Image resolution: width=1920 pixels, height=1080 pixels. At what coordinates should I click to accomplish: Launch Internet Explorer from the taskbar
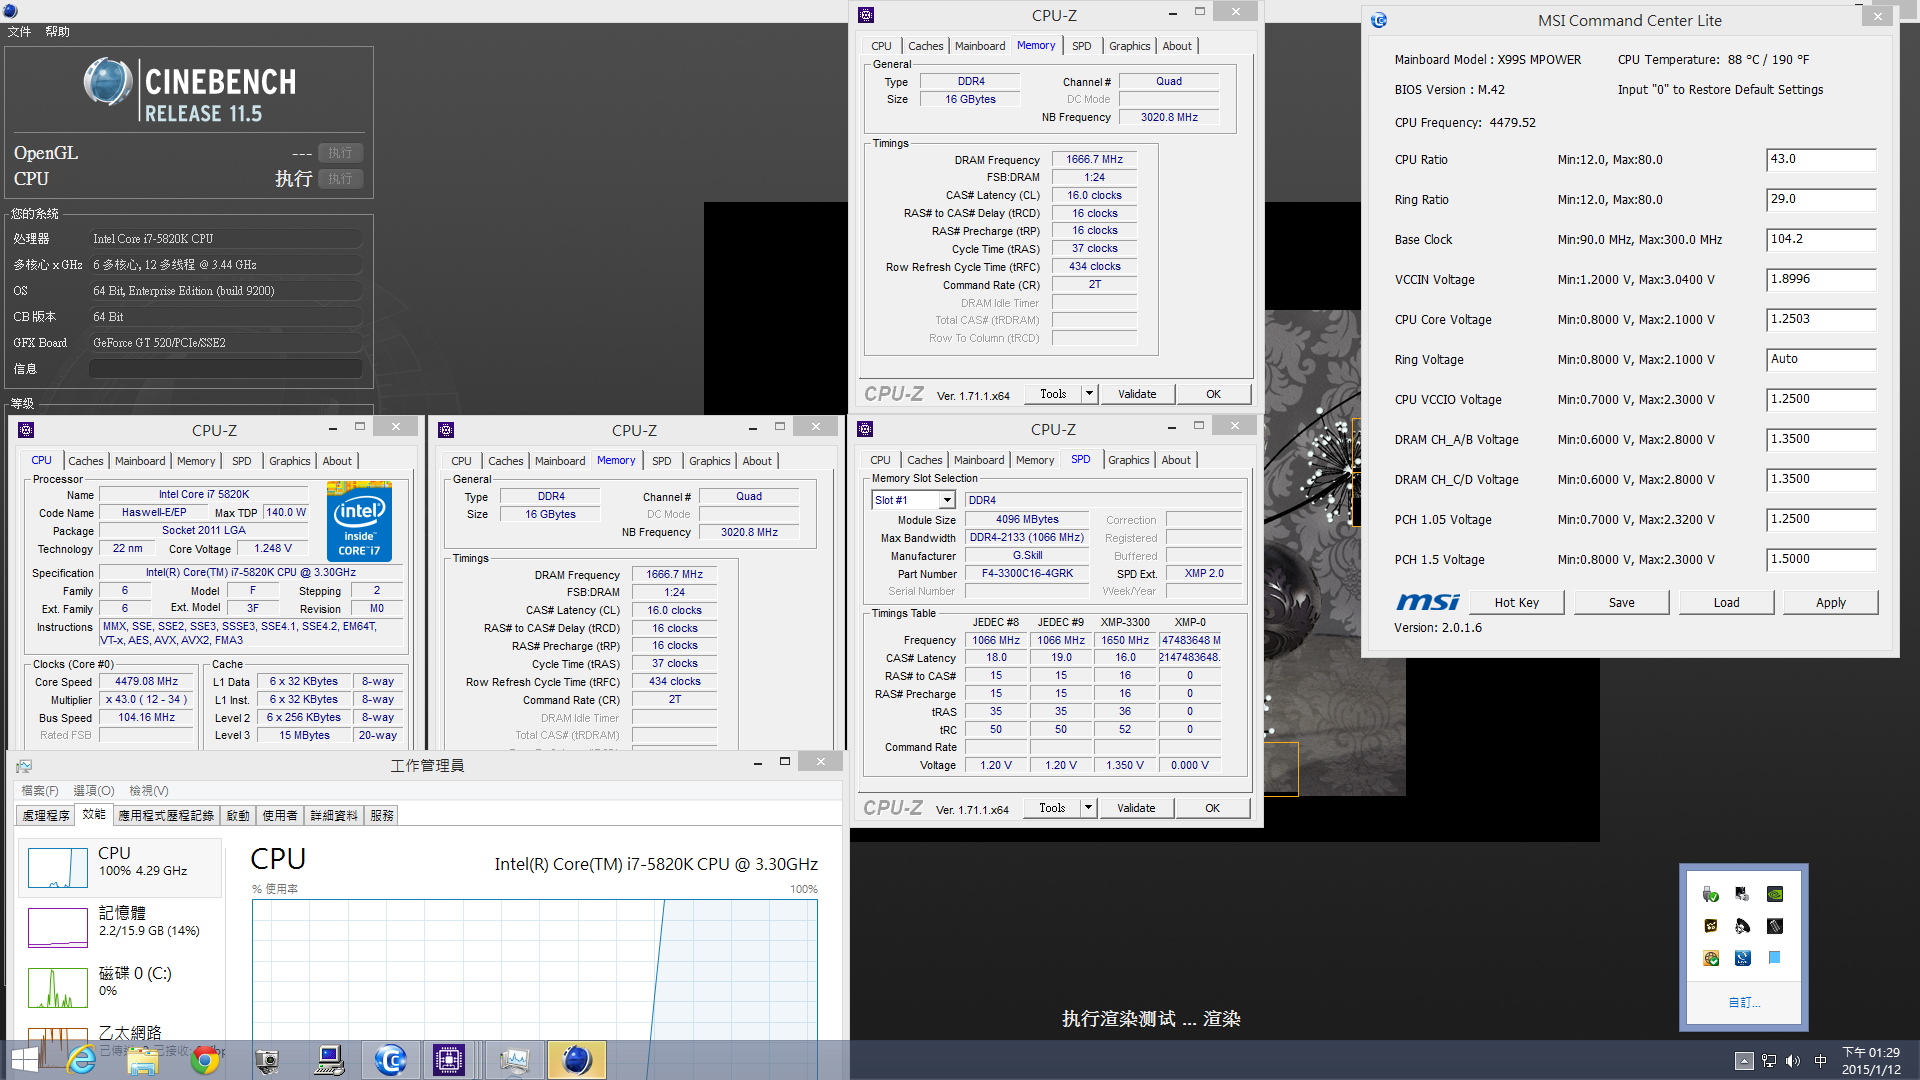[82, 1060]
